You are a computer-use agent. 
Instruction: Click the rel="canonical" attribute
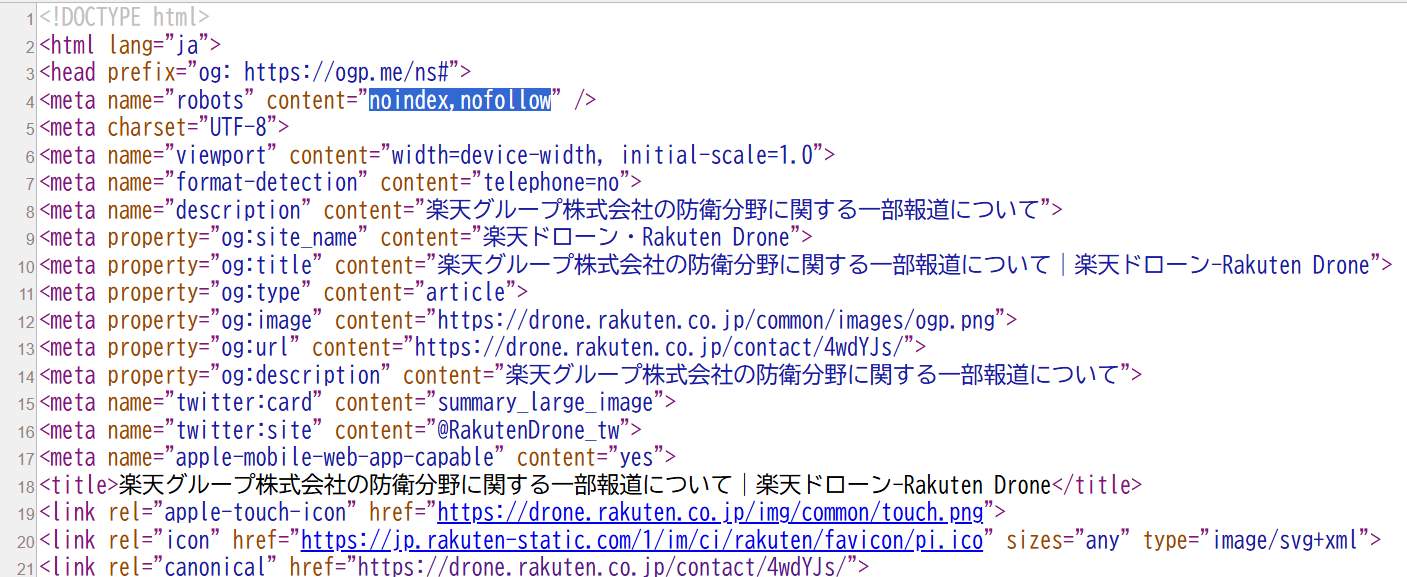click(192, 568)
